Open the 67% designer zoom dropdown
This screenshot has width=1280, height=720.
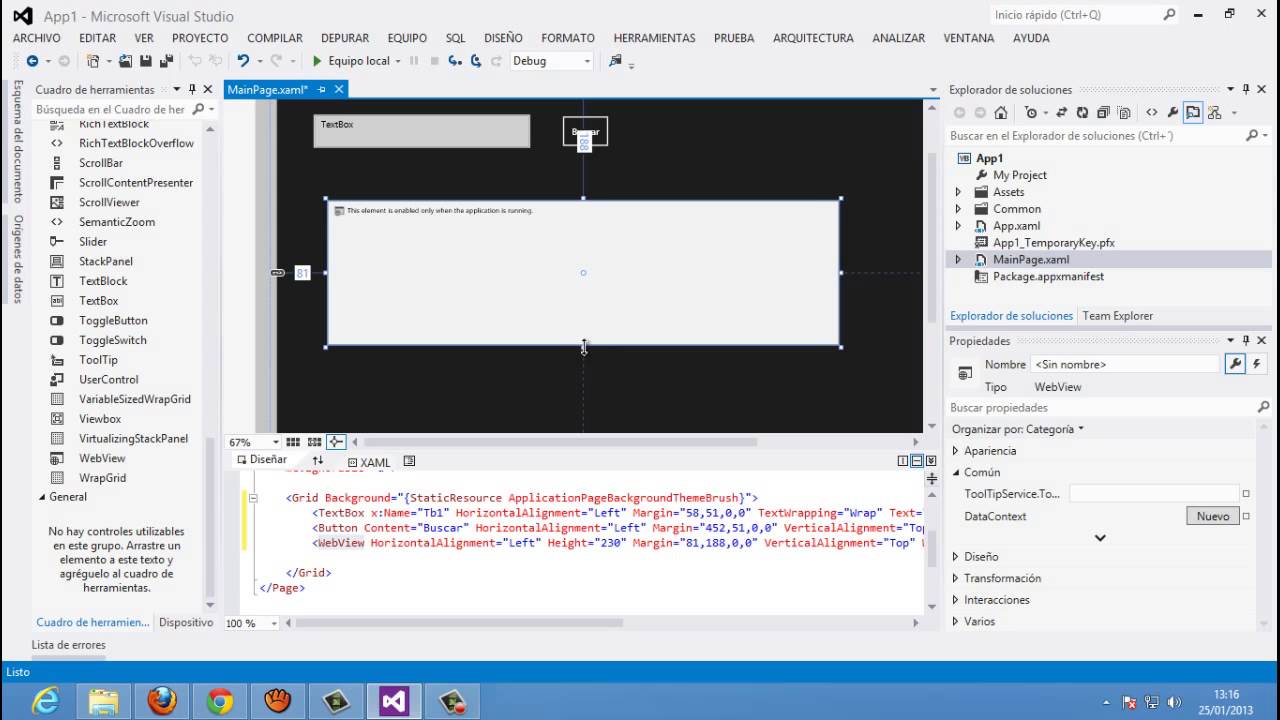pyautogui.click(x=276, y=442)
